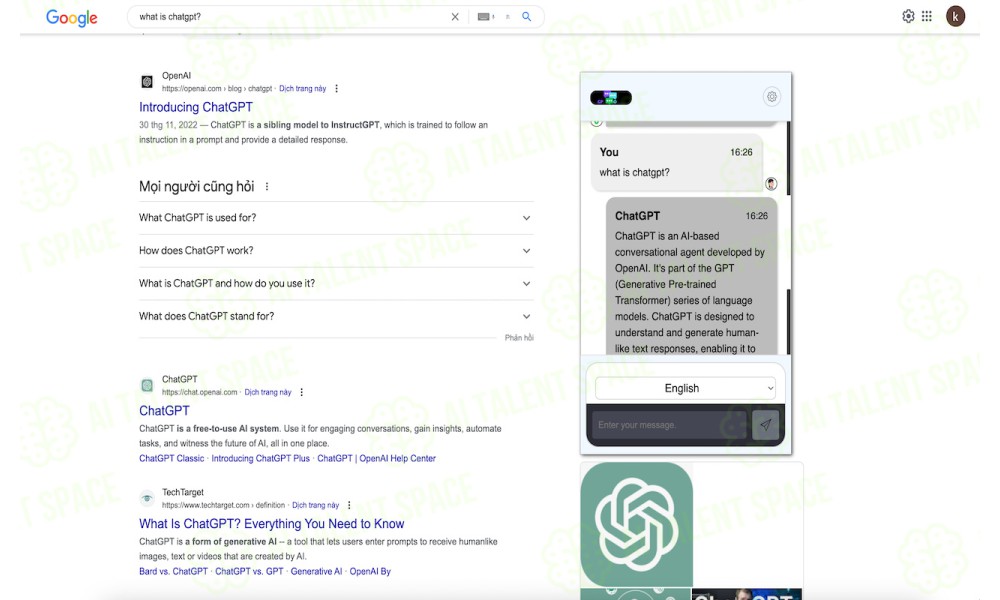Open the ChatGPT logo image thumbnail
1000x600 pixels.
coord(636,525)
